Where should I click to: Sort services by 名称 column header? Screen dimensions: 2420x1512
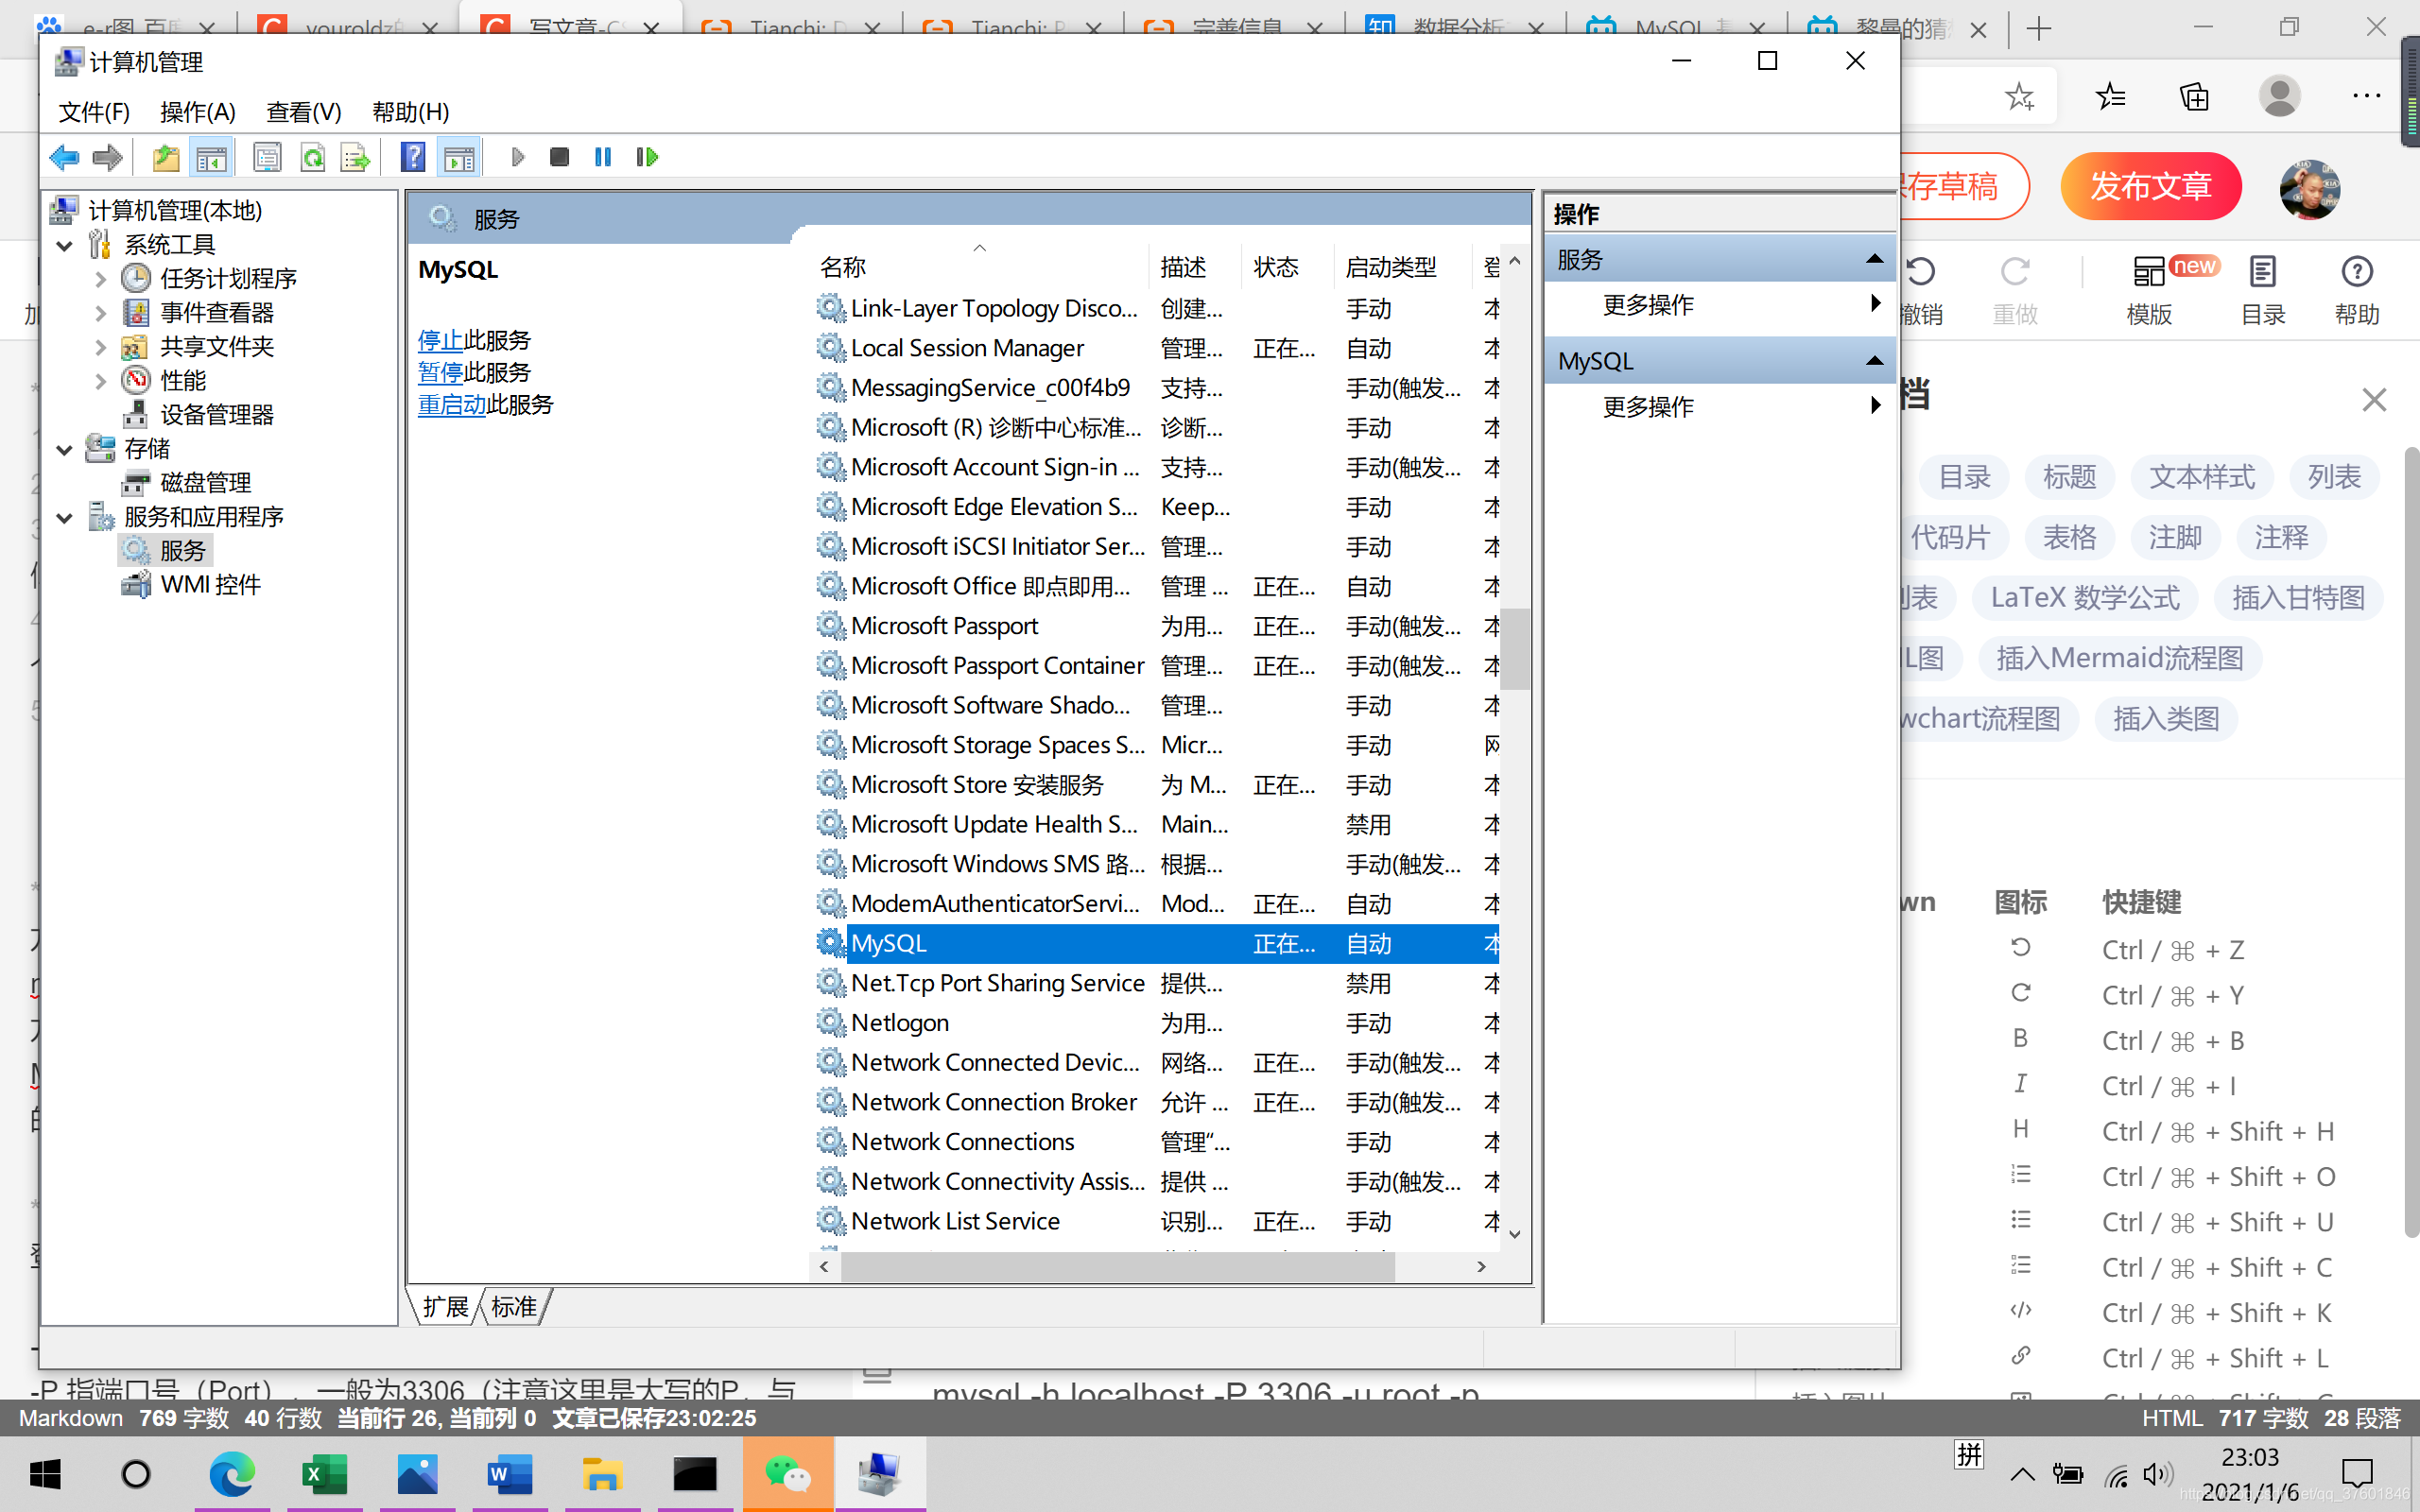tap(978, 266)
